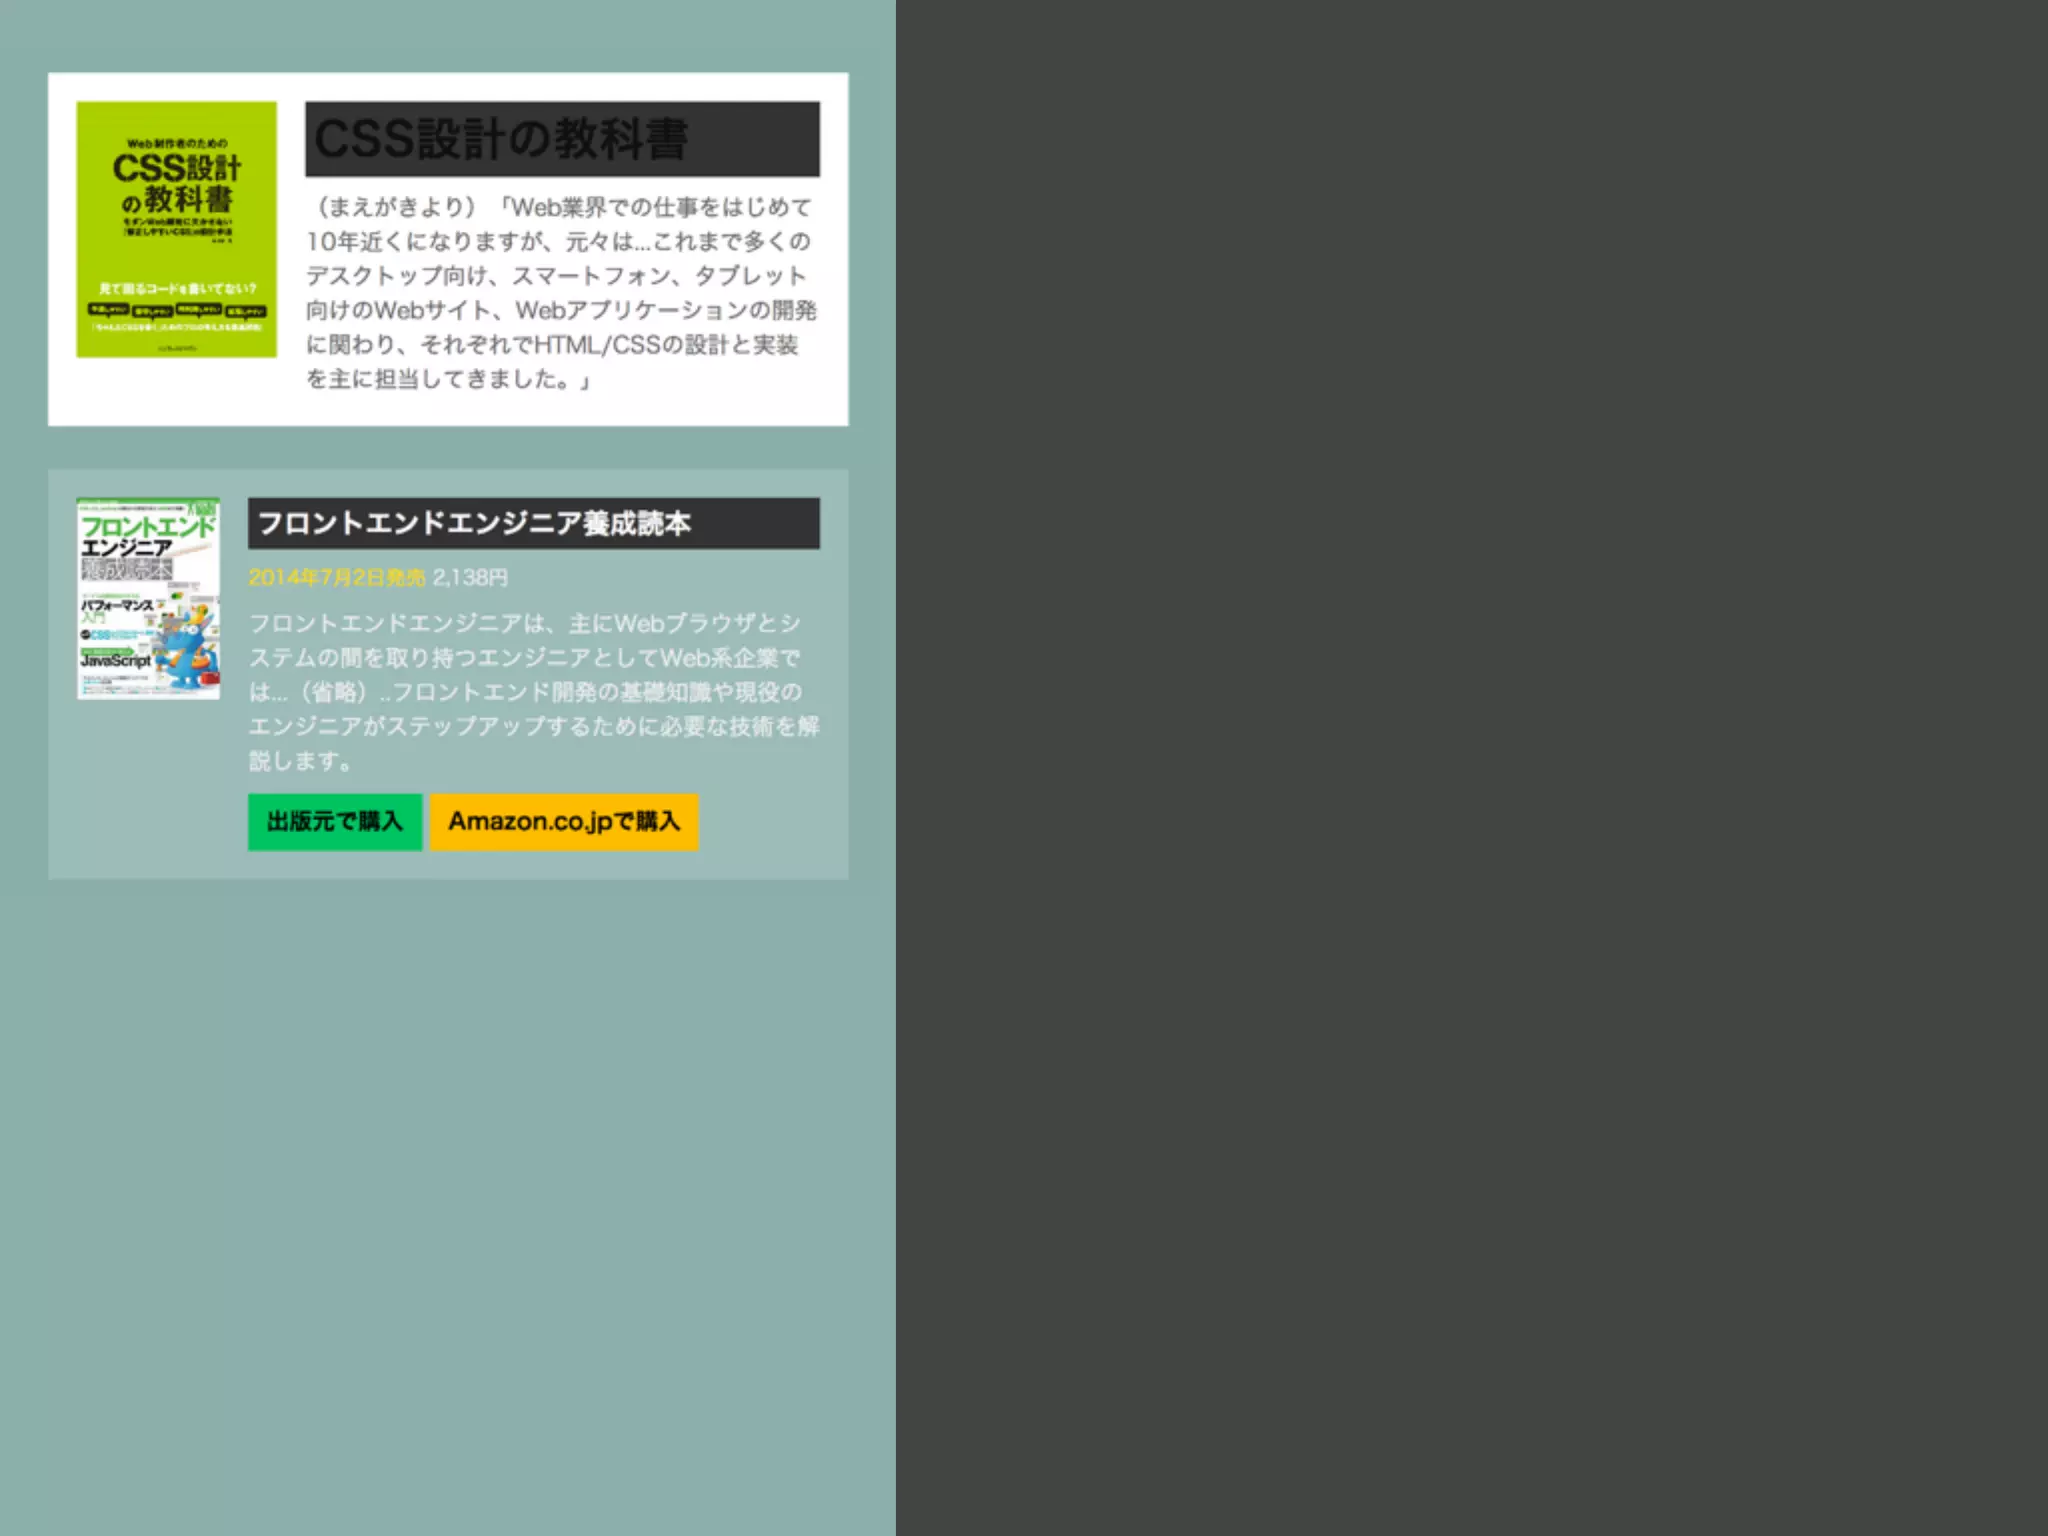Select the フロントエンドエンジニア養成読本 title bar
Image resolution: width=2048 pixels, height=1536 pixels.
[533, 523]
